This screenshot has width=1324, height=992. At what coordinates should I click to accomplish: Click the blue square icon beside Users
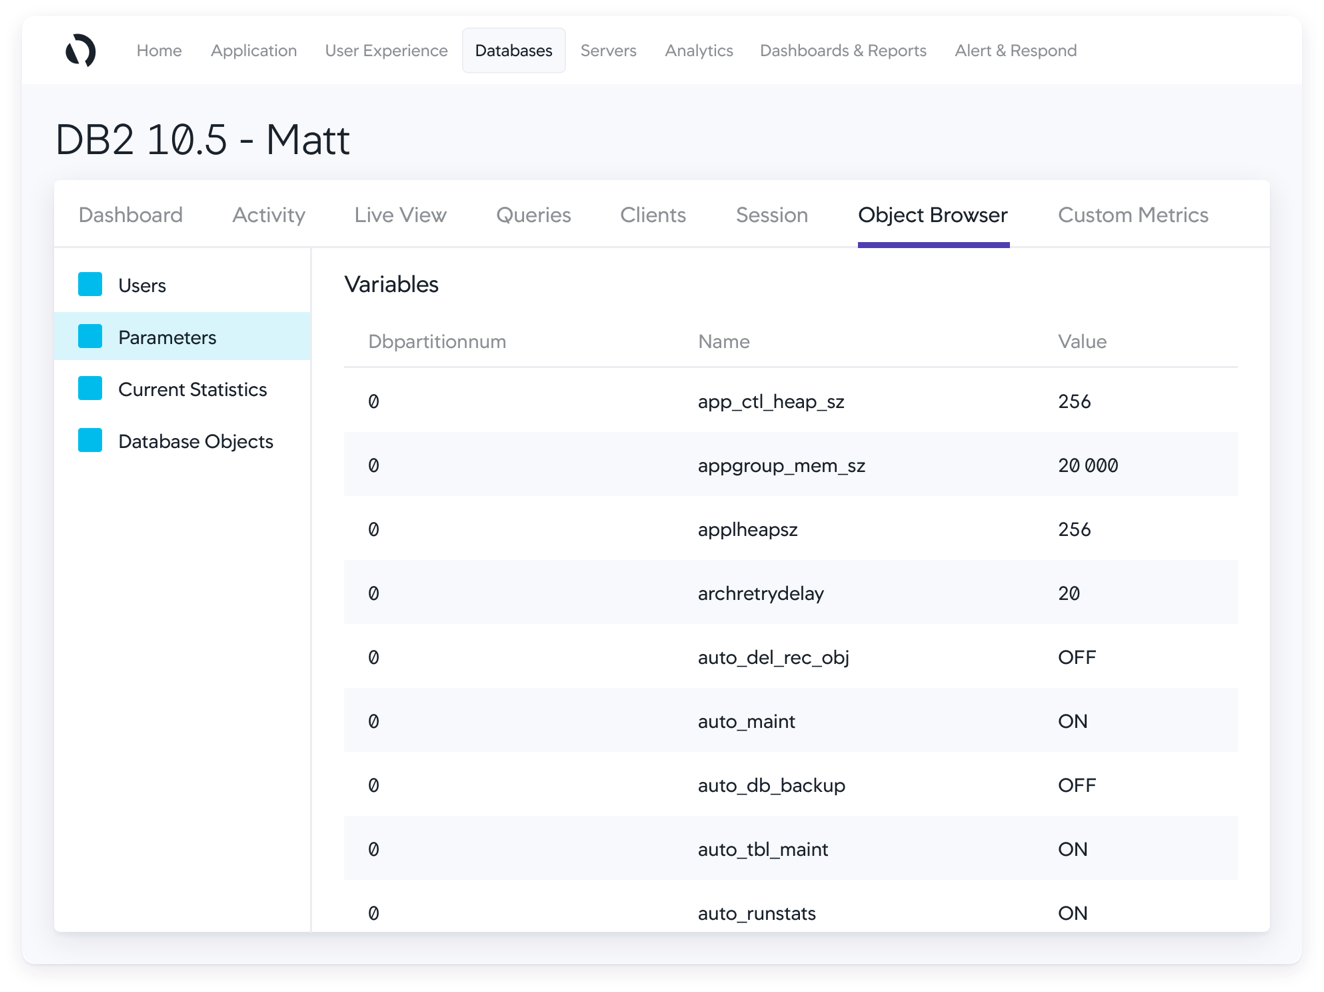(90, 285)
